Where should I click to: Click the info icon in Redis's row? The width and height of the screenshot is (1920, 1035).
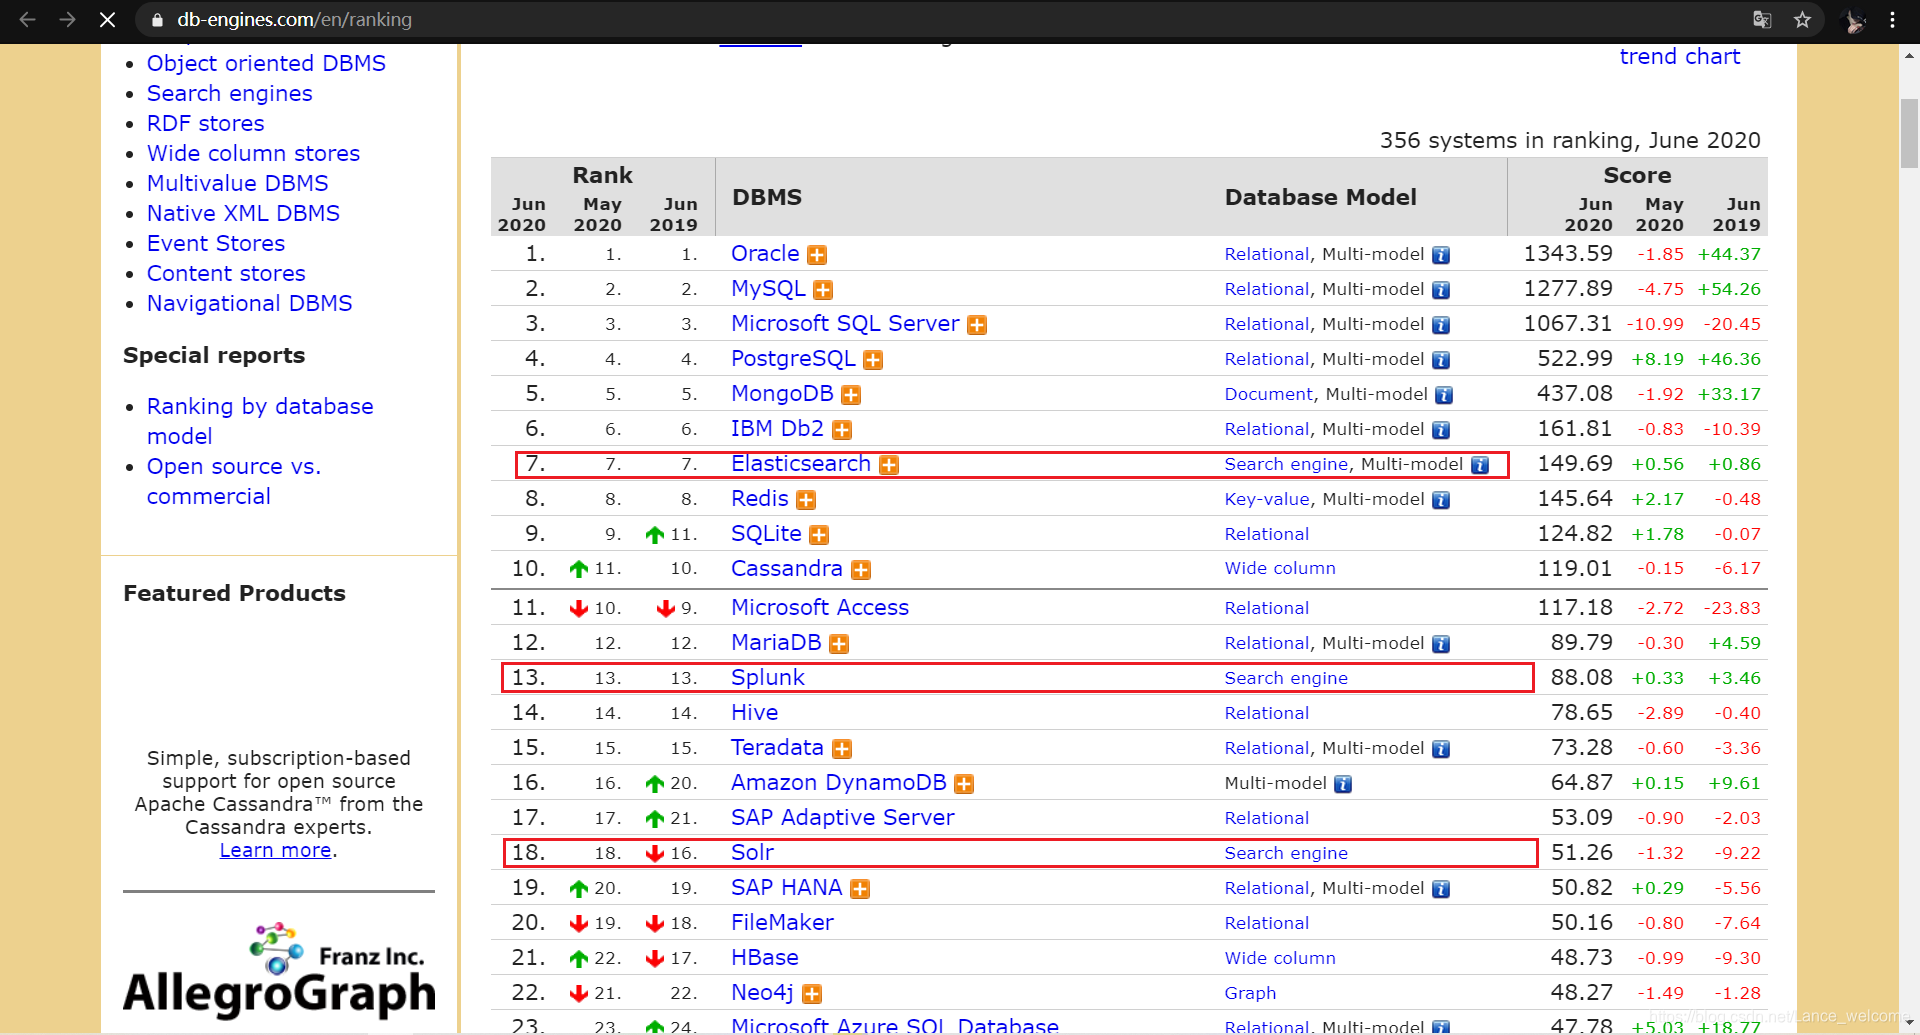[x=1441, y=500]
